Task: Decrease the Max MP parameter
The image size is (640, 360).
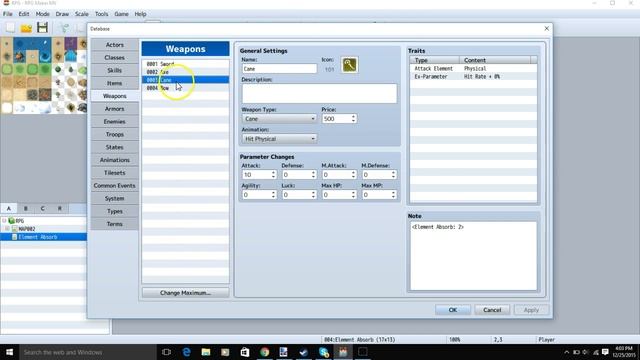Action: pyautogui.click(x=393, y=197)
